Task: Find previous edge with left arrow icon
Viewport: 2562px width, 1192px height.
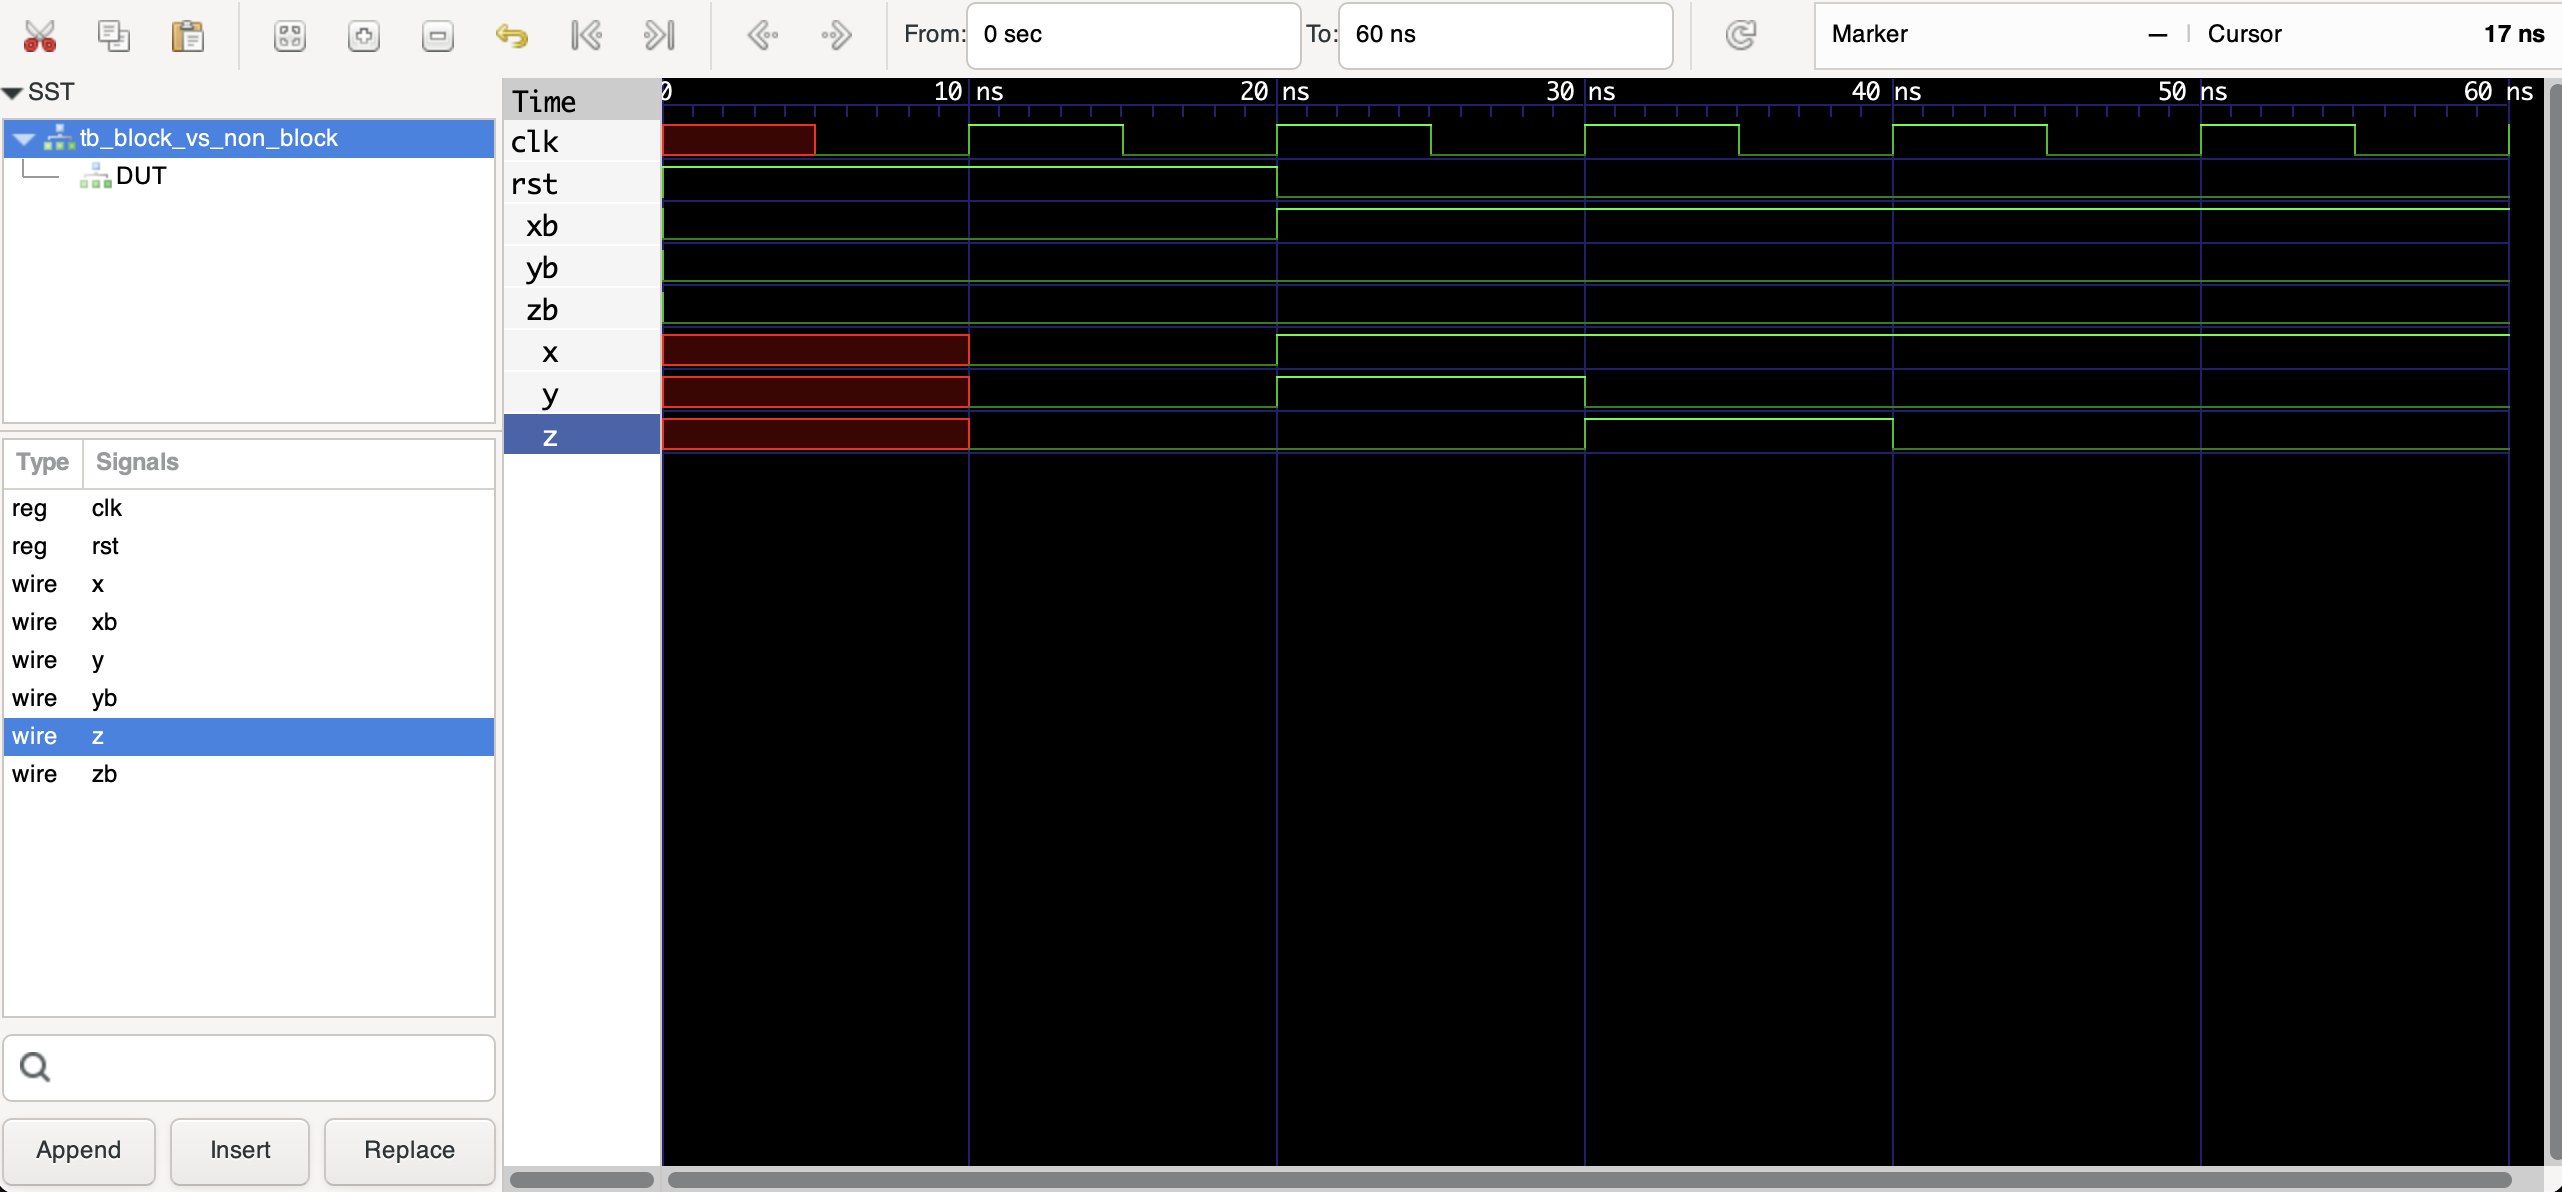Action: click(763, 36)
